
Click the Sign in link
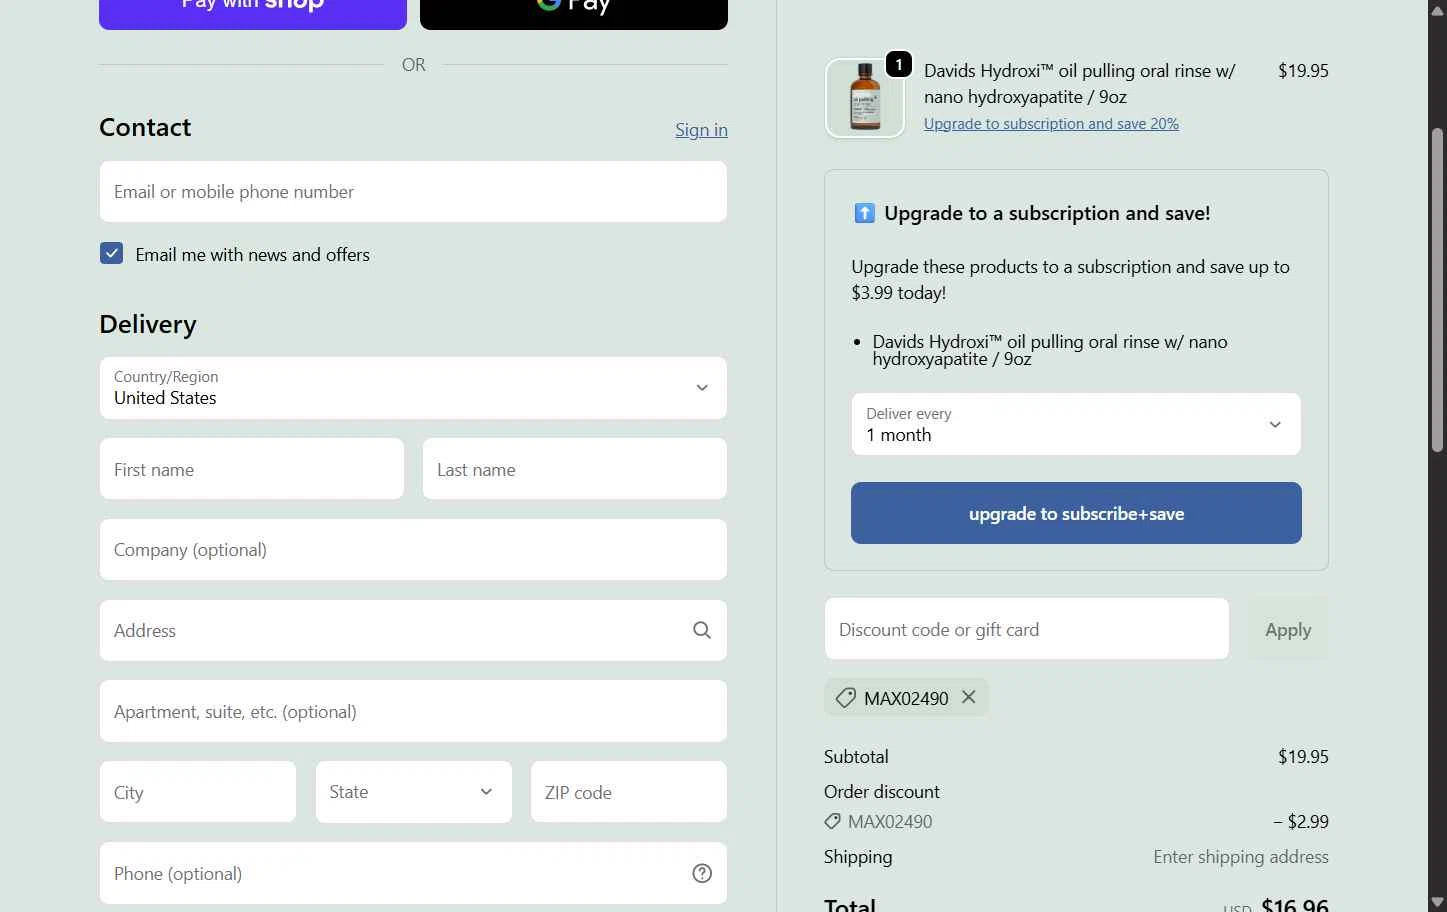[x=701, y=129]
